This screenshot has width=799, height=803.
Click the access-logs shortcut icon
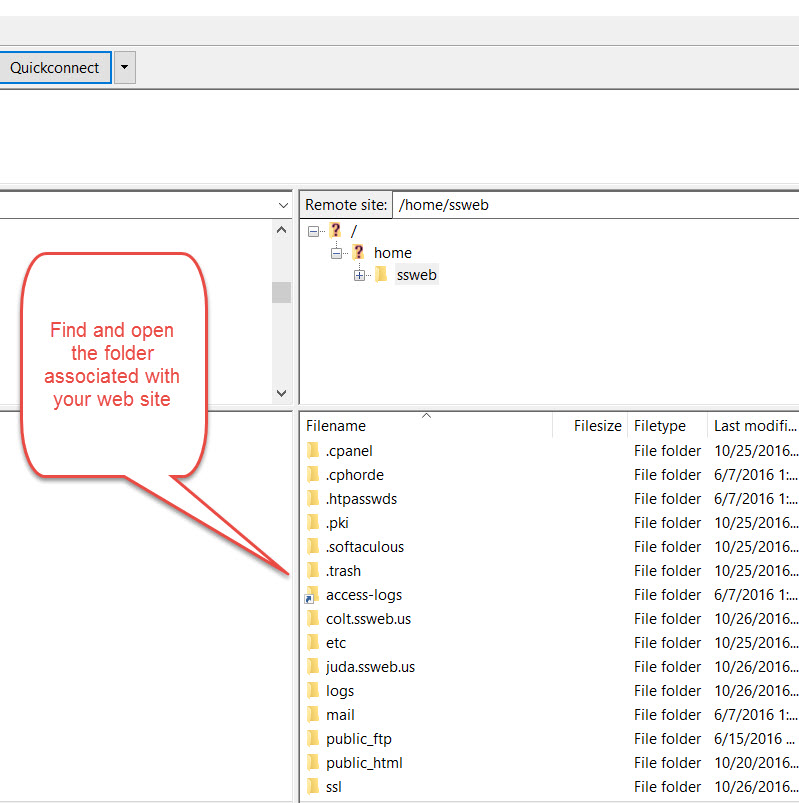pos(313,595)
